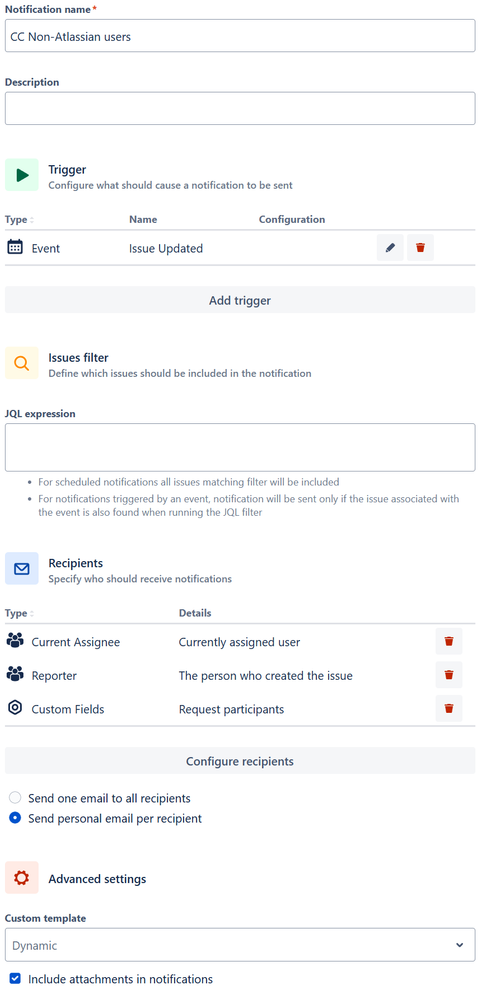Open the Custom template Dynamic dropdown

tap(240, 945)
